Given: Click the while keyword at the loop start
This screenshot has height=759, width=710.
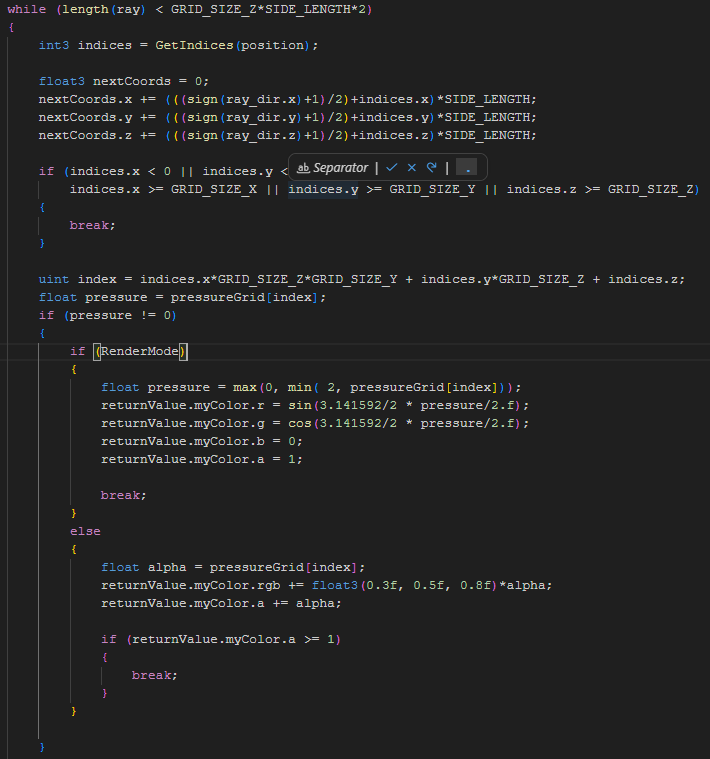Looking at the screenshot, I should click(26, 9).
